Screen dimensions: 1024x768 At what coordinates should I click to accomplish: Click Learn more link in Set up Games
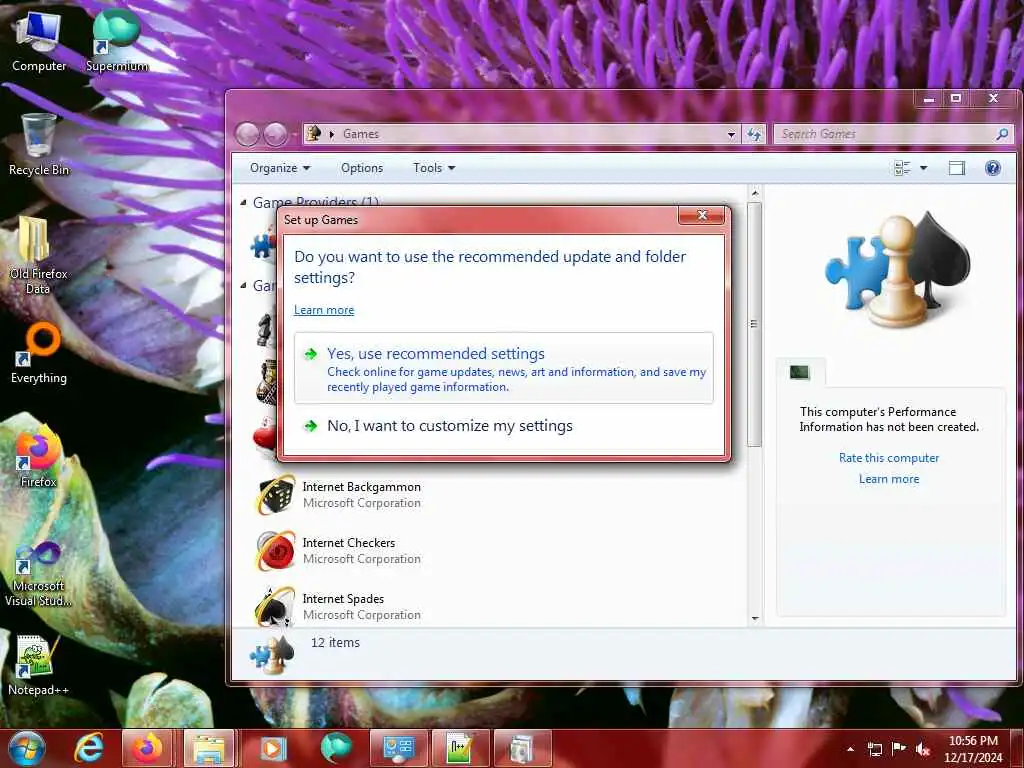click(x=324, y=310)
